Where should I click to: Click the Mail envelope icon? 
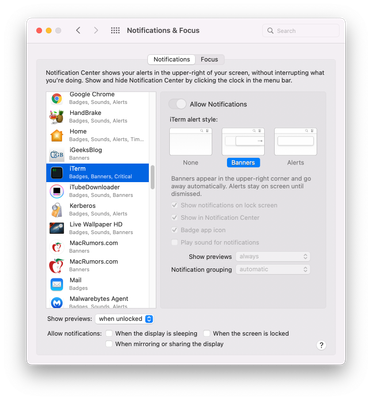point(57,284)
